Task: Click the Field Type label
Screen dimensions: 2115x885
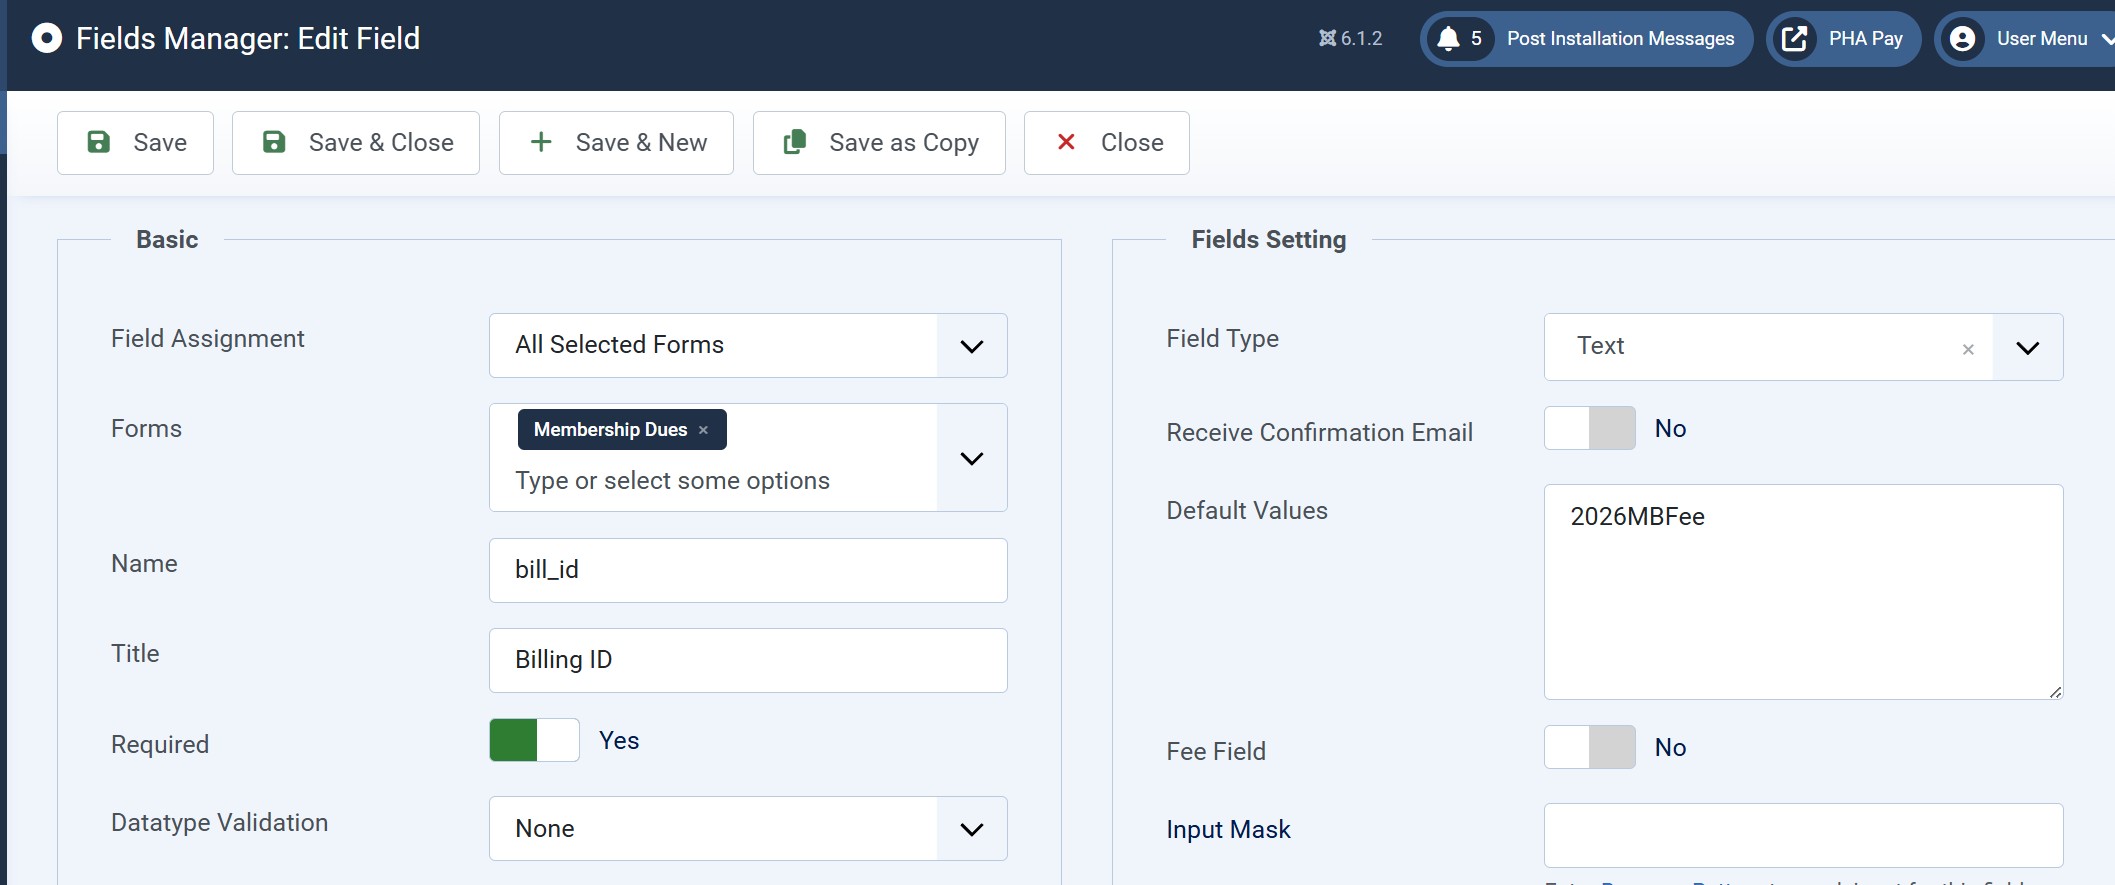Action: [x=1222, y=339]
